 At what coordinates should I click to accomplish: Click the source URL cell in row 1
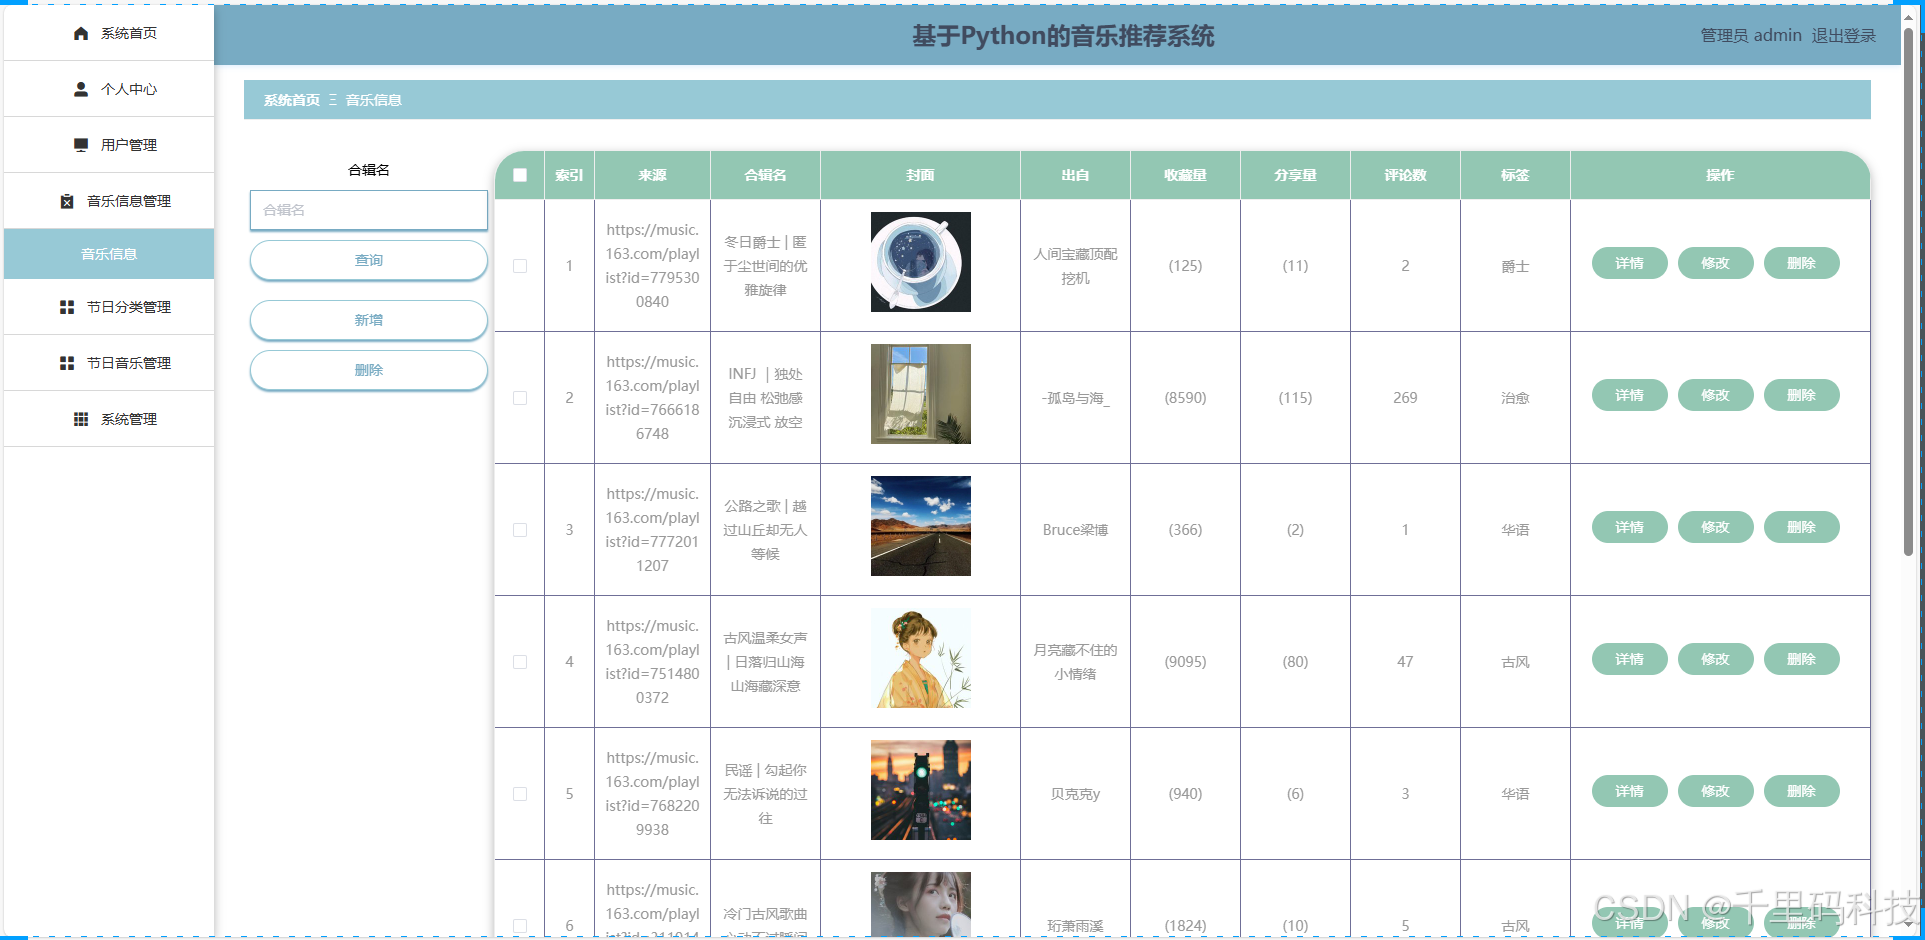(x=652, y=266)
